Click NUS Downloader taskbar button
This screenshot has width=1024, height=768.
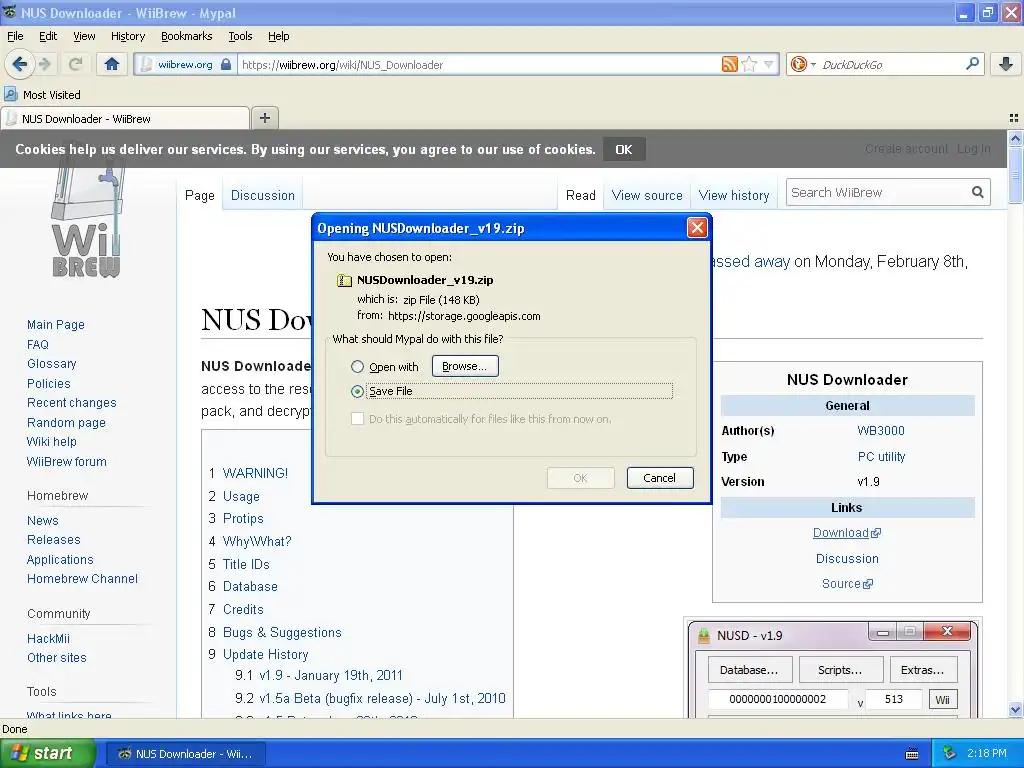pos(185,754)
